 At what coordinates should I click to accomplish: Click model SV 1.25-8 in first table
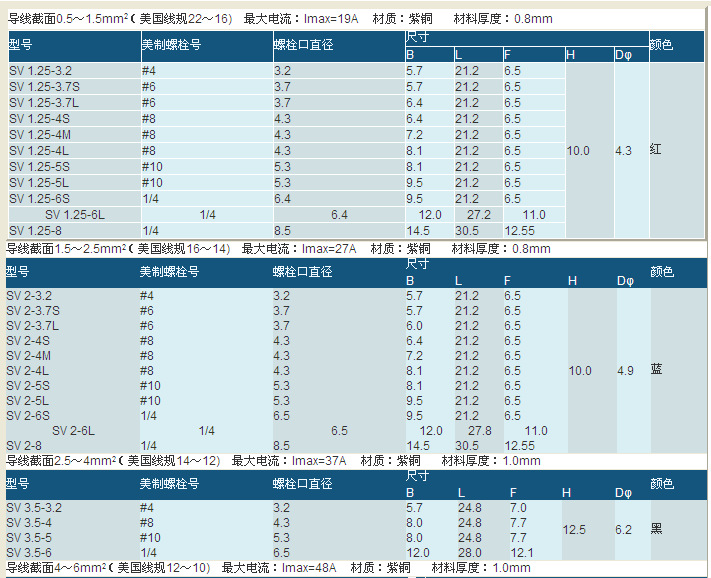point(35,231)
